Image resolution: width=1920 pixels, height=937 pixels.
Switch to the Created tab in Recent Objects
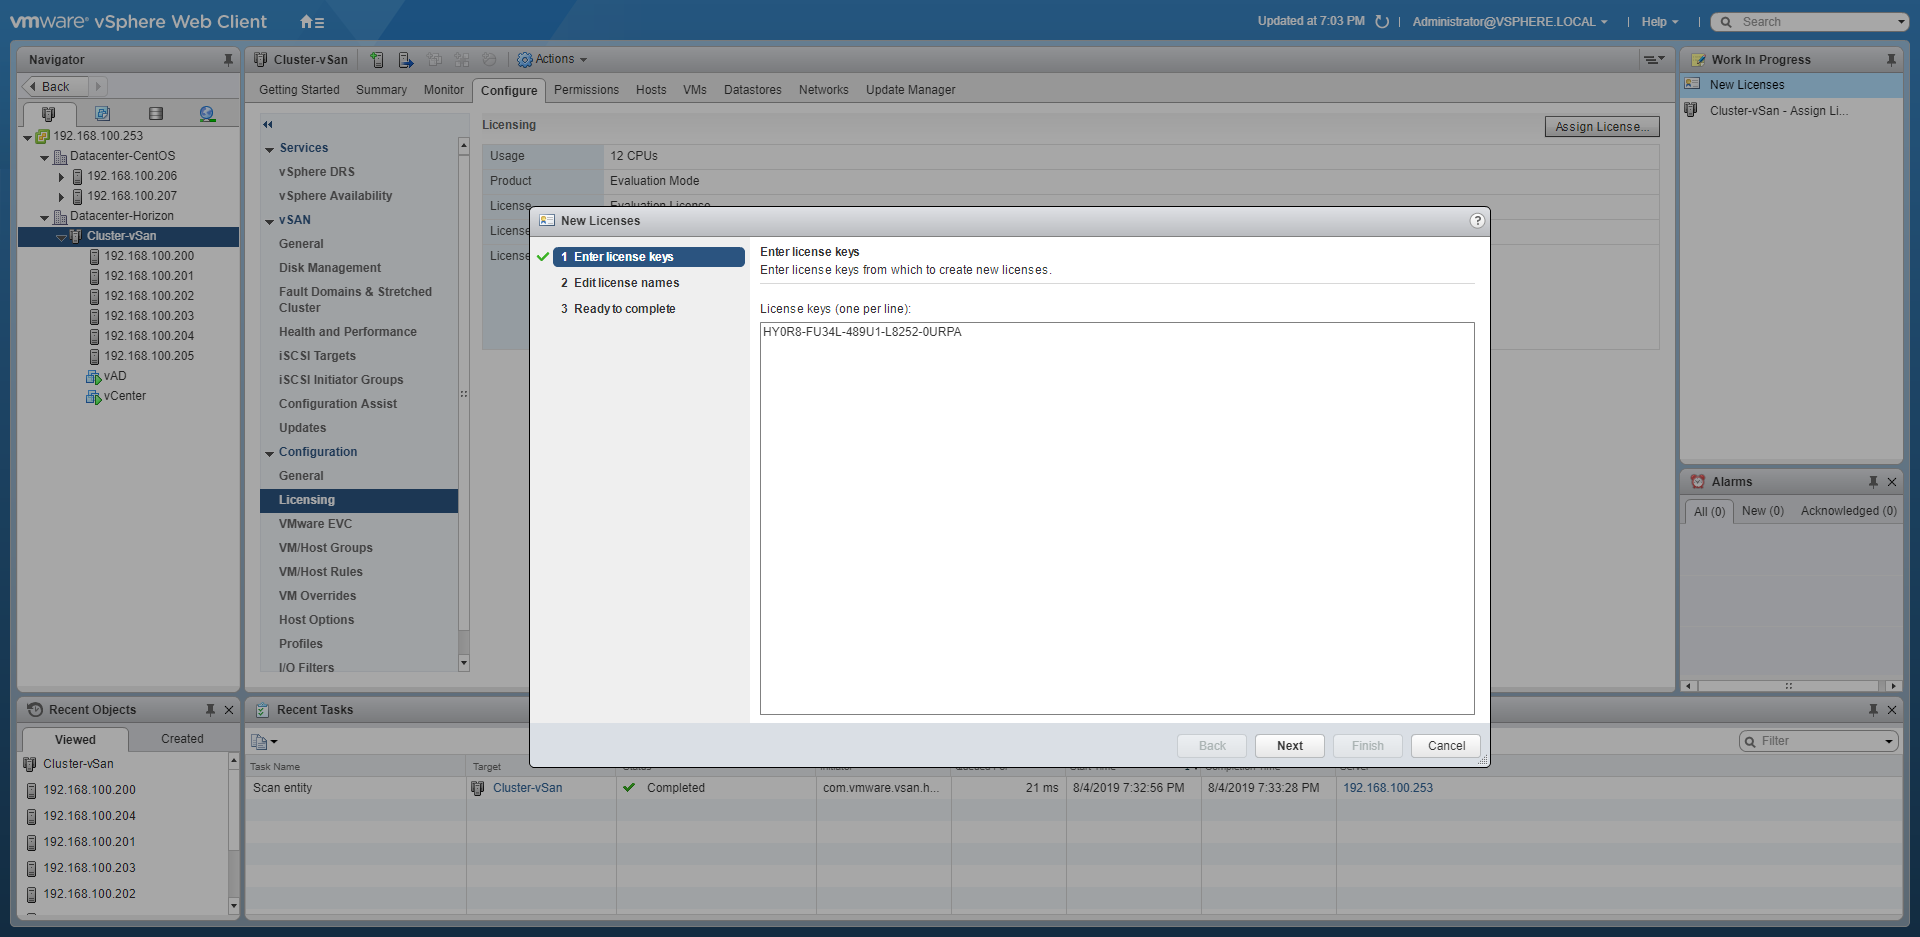(x=182, y=739)
